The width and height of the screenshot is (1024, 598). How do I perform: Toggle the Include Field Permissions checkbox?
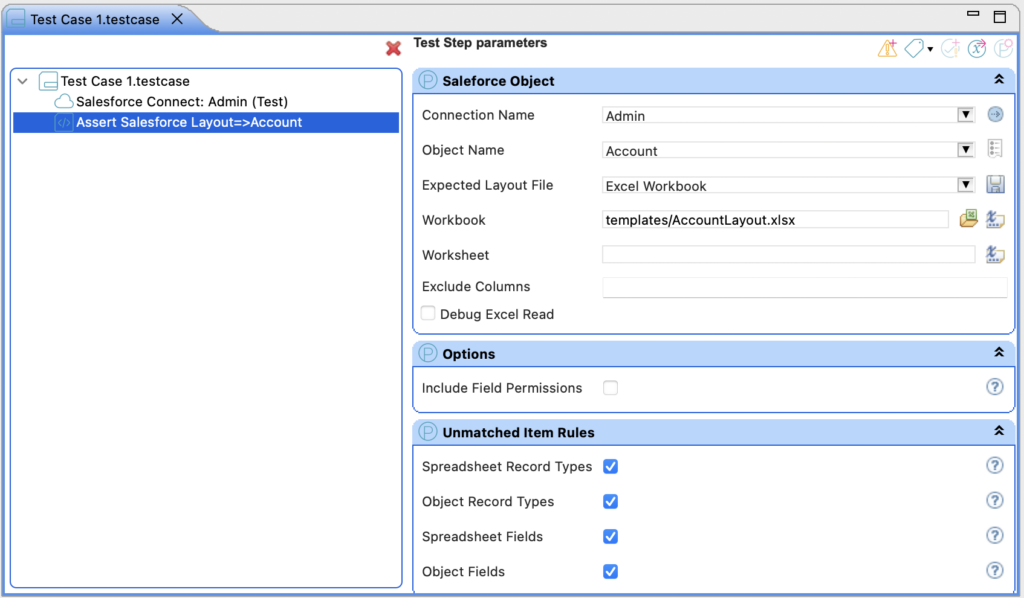610,387
